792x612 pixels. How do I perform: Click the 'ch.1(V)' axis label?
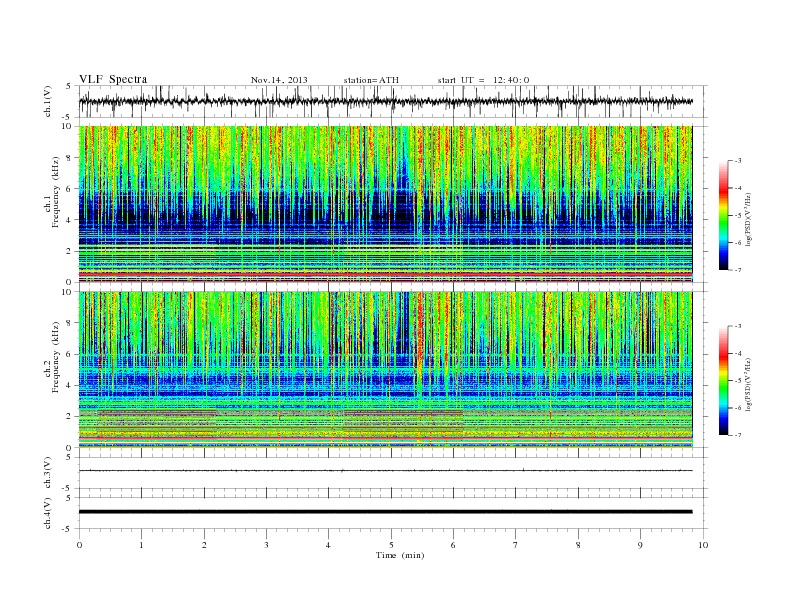(x=48, y=103)
